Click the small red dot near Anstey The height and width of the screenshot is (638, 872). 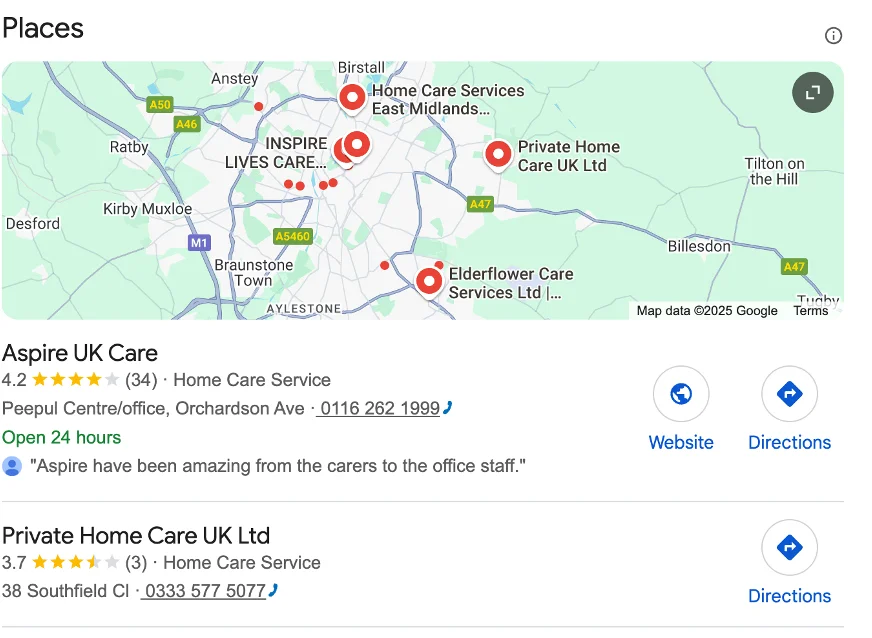[x=259, y=106]
